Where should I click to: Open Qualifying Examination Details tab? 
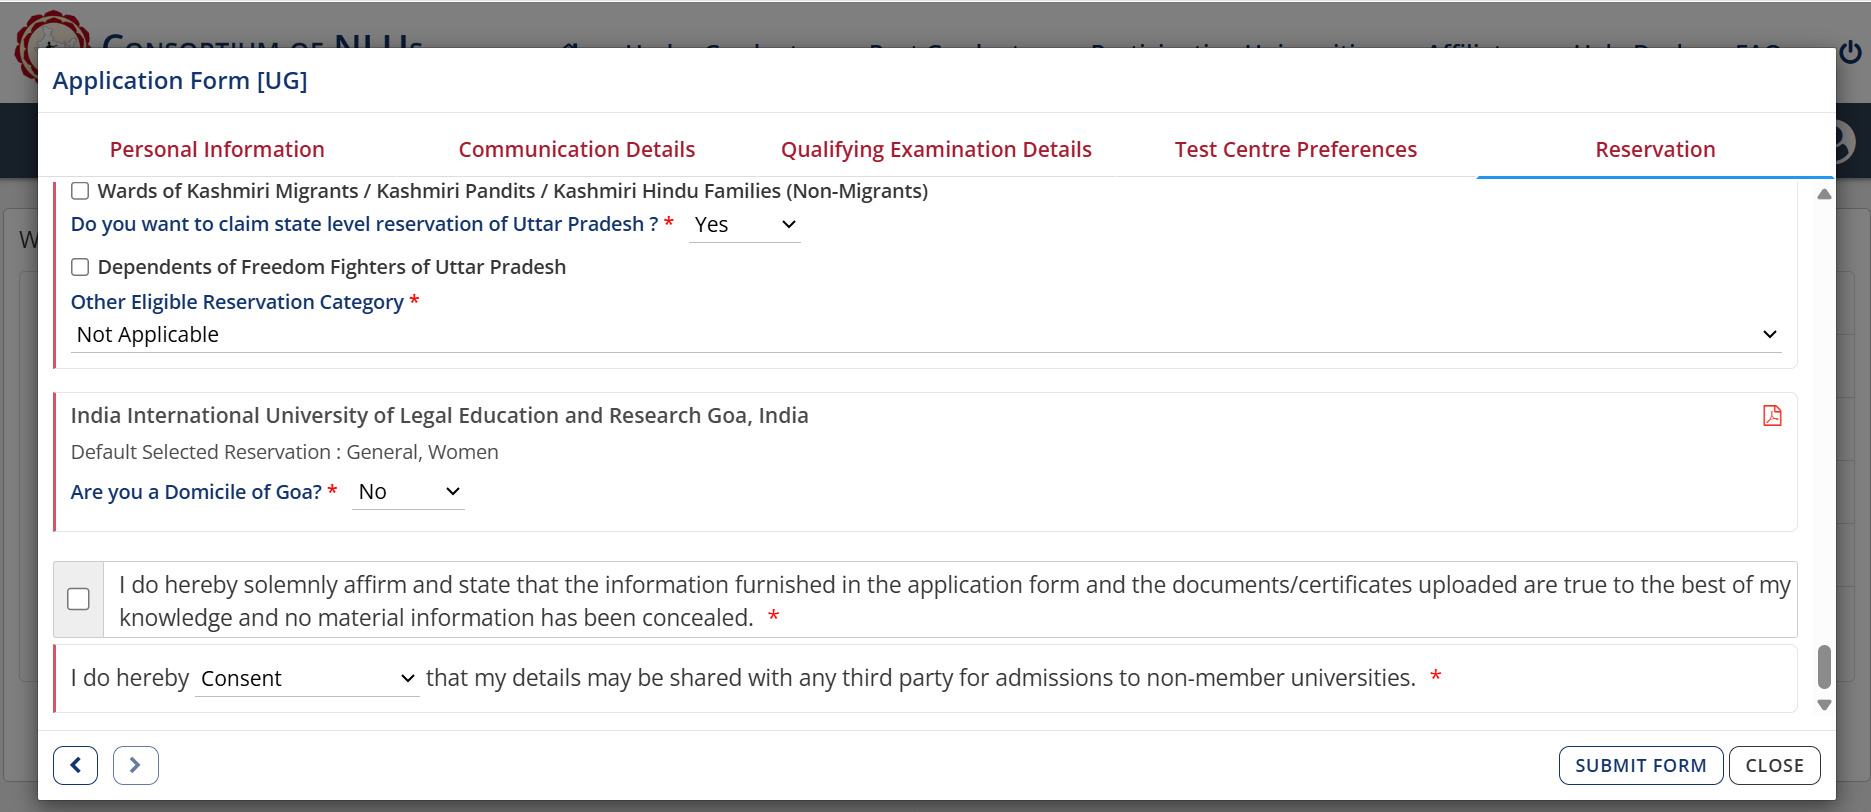coord(936,150)
